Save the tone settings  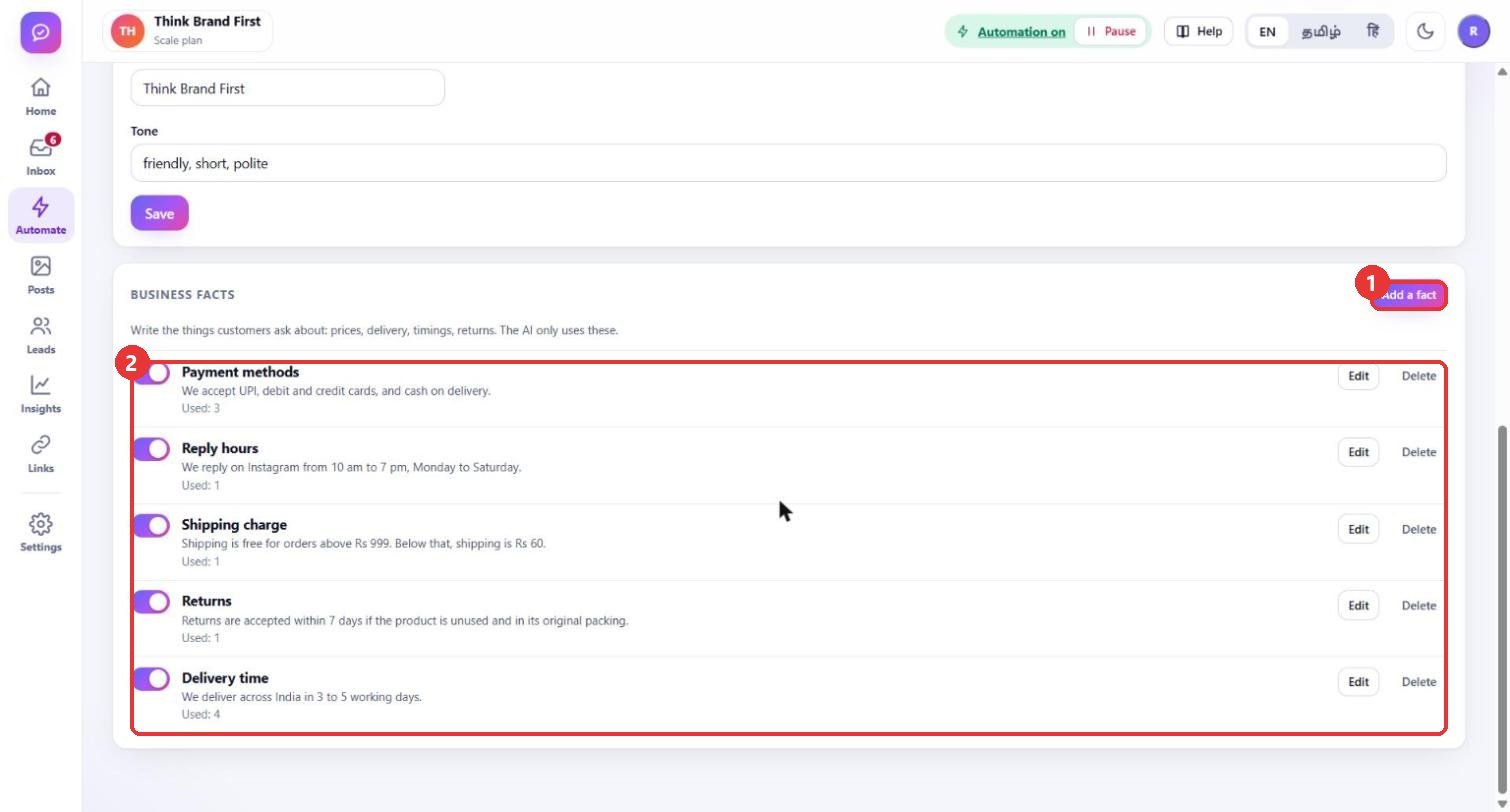point(159,213)
